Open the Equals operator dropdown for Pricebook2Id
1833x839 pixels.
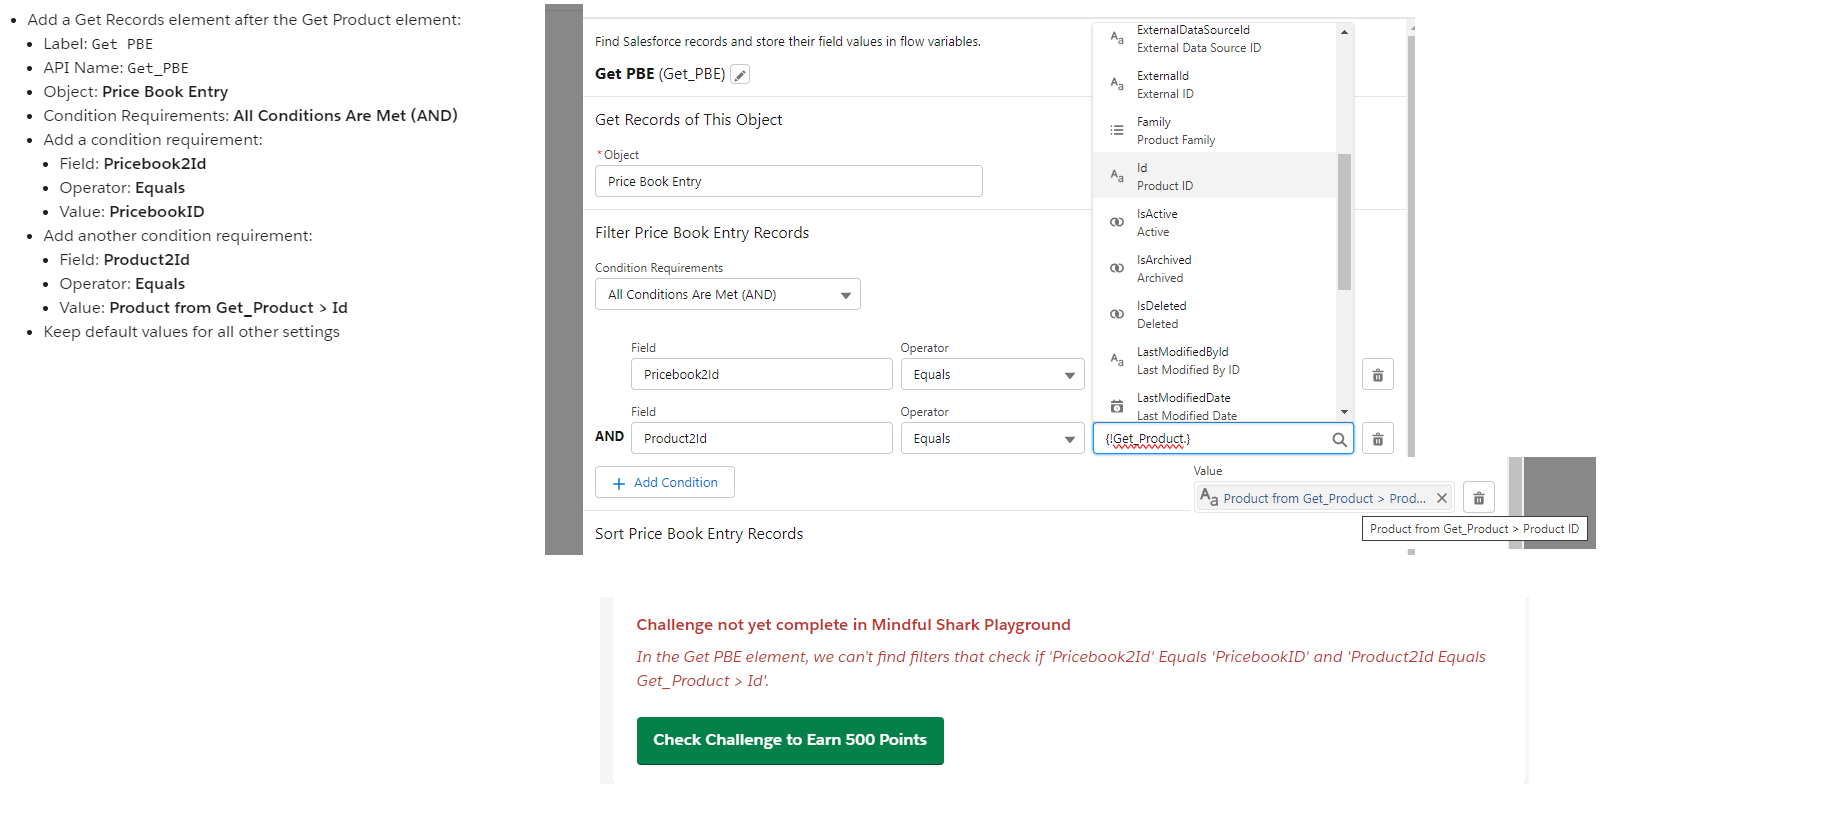pyautogui.click(x=993, y=375)
